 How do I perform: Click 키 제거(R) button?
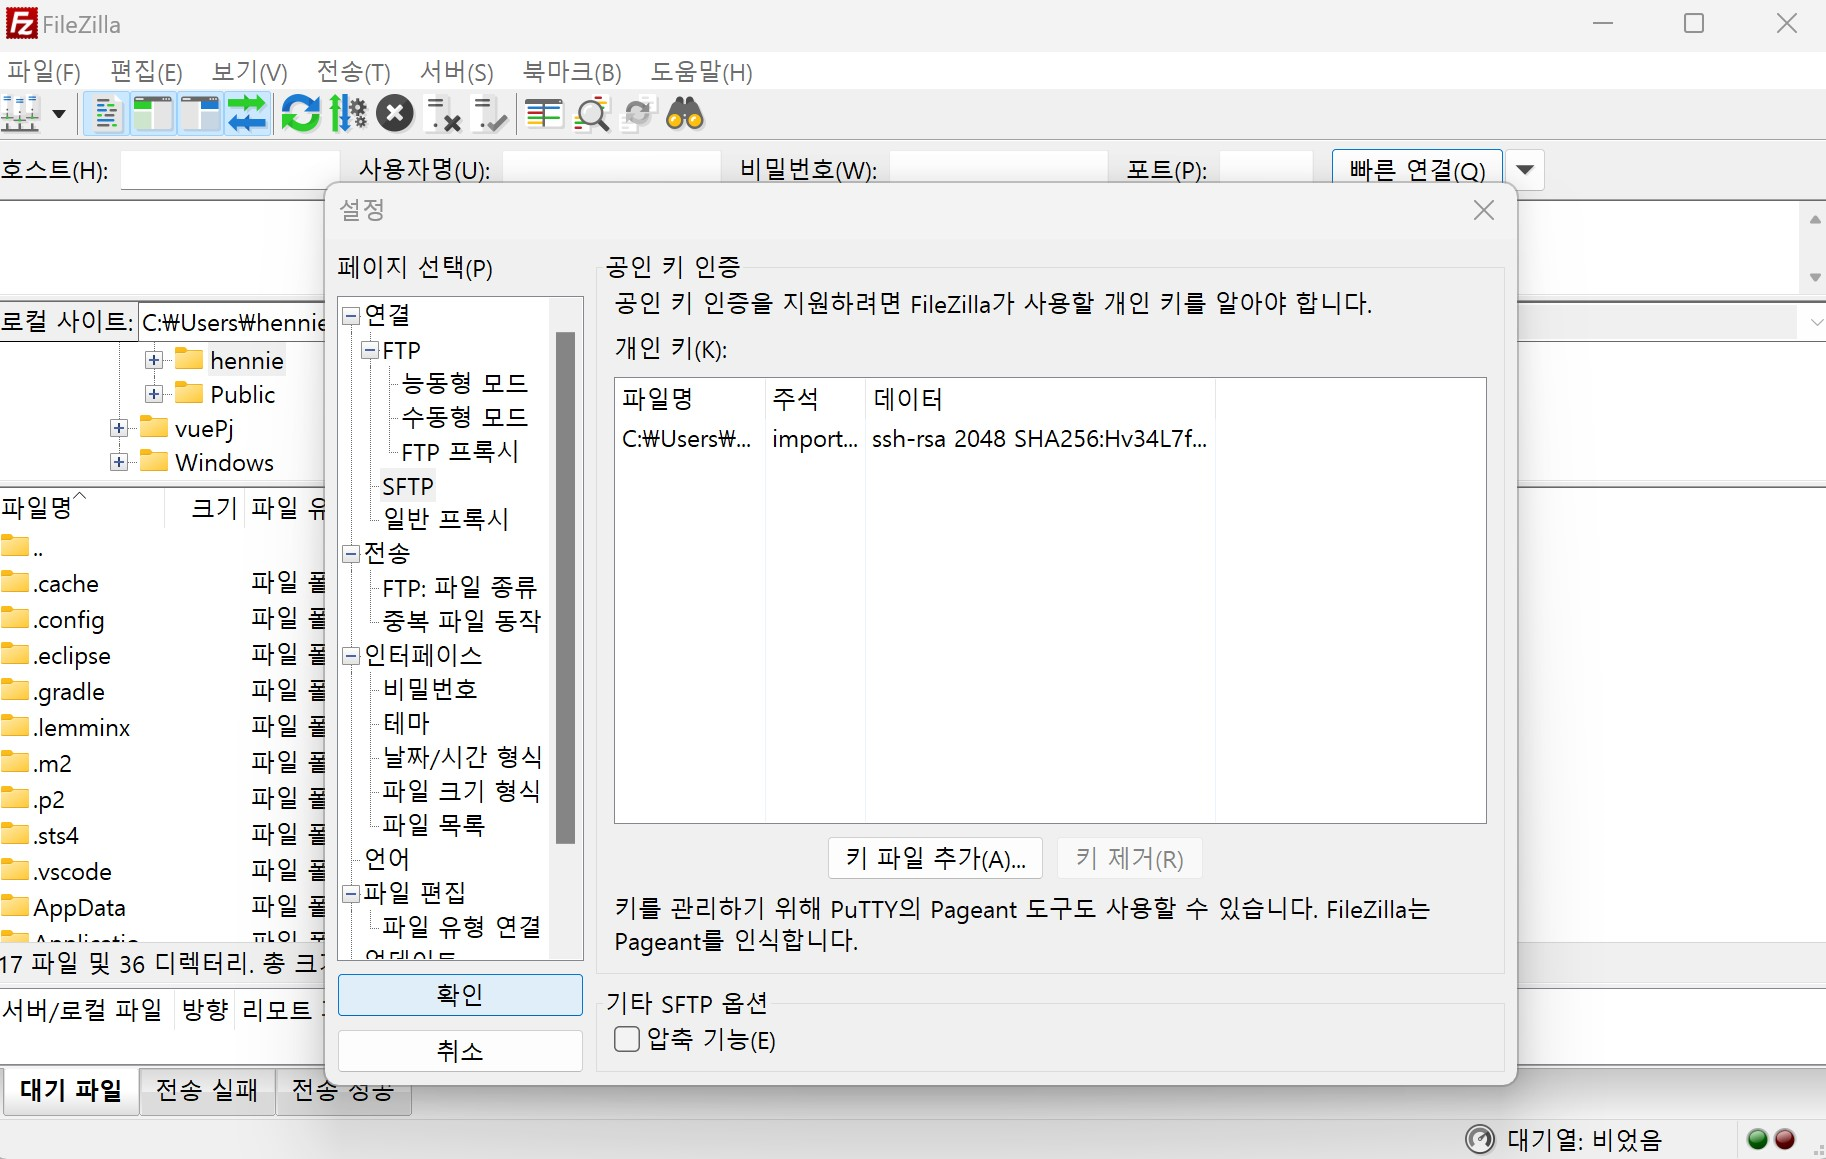(x=1129, y=859)
